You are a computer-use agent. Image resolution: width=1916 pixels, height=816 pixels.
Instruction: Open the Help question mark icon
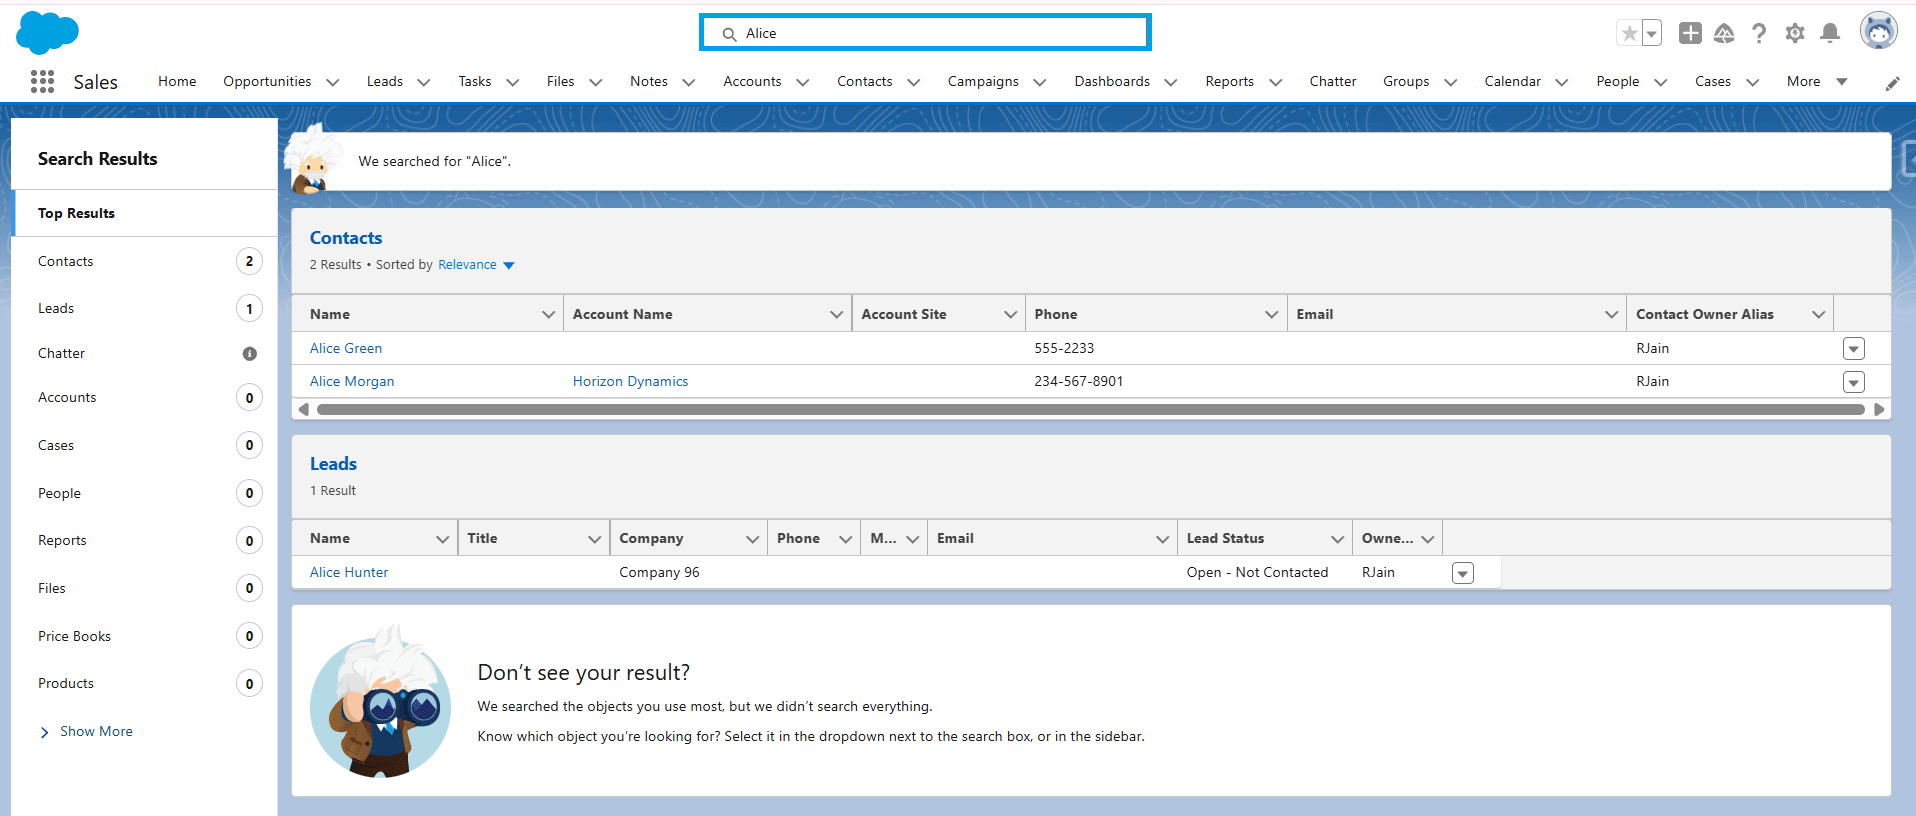click(1759, 33)
